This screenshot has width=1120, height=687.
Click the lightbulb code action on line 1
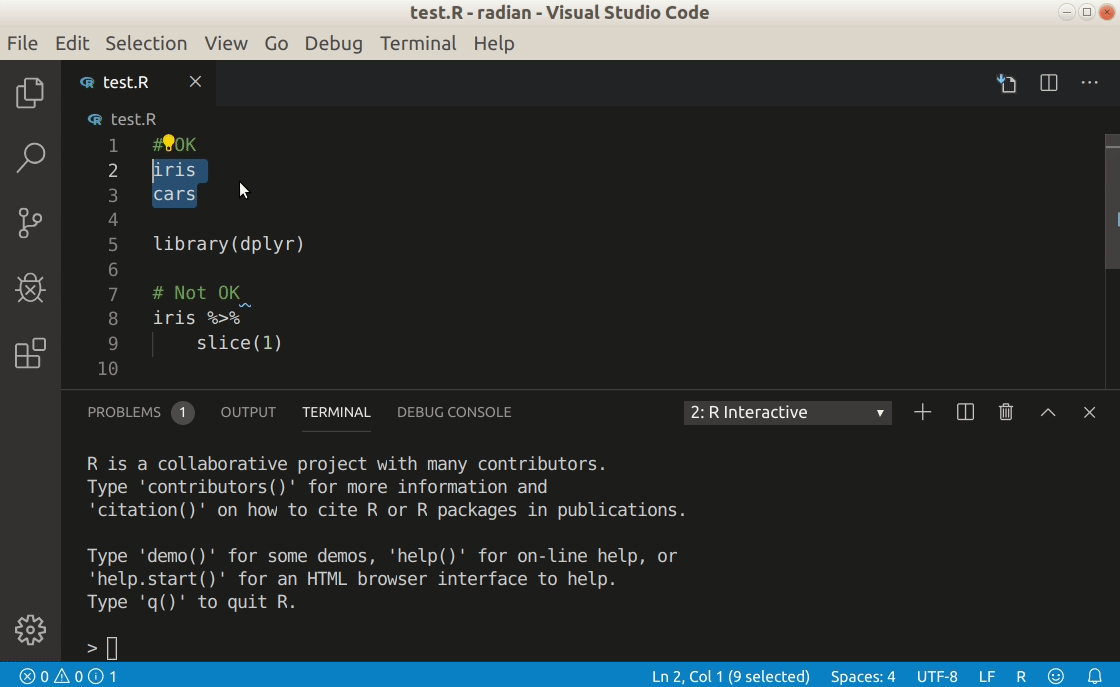(169, 143)
